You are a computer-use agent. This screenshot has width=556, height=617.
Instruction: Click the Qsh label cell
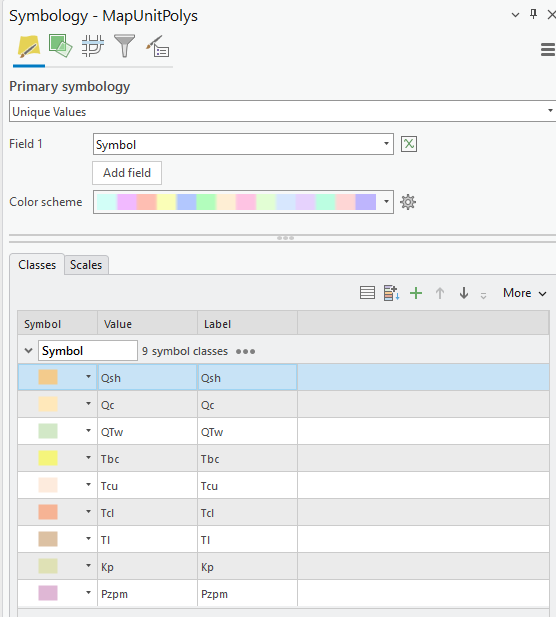pyautogui.click(x=248, y=377)
